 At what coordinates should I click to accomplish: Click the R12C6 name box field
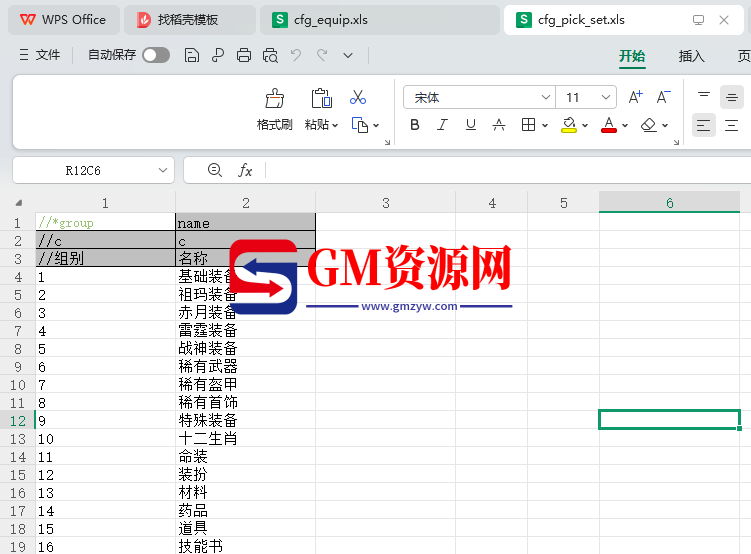(92, 171)
